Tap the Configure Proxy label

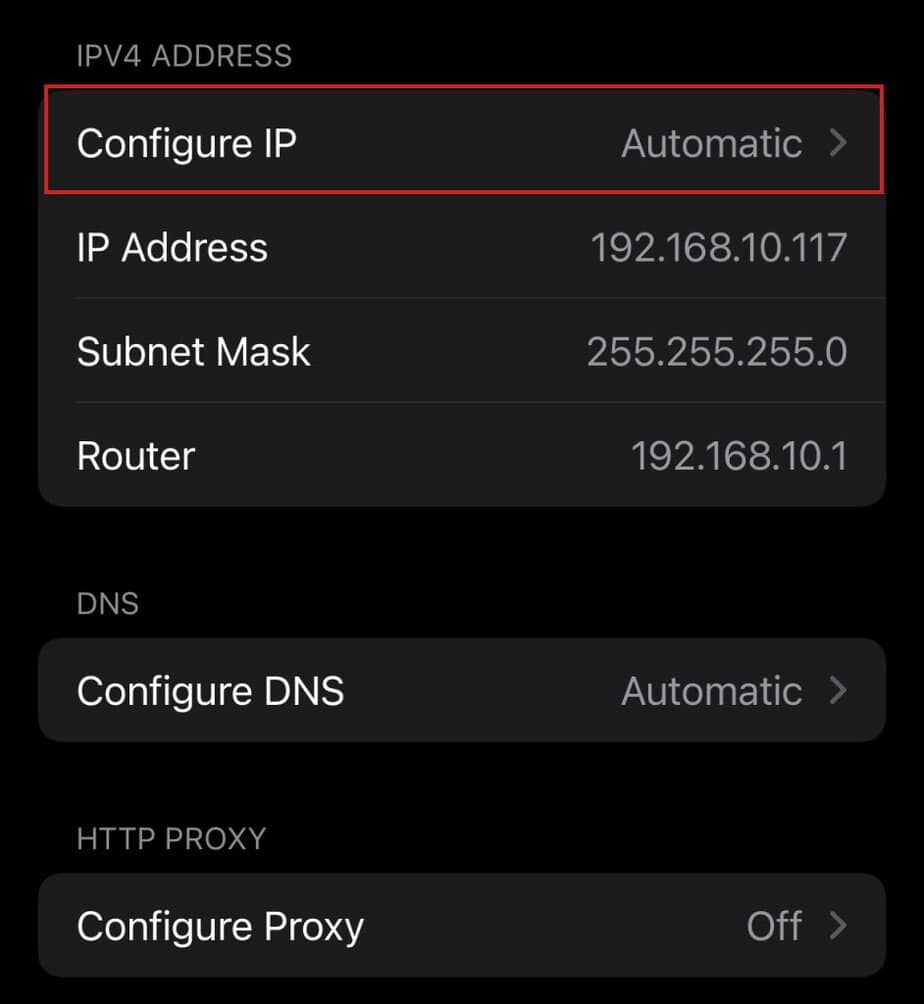pos(220,926)
